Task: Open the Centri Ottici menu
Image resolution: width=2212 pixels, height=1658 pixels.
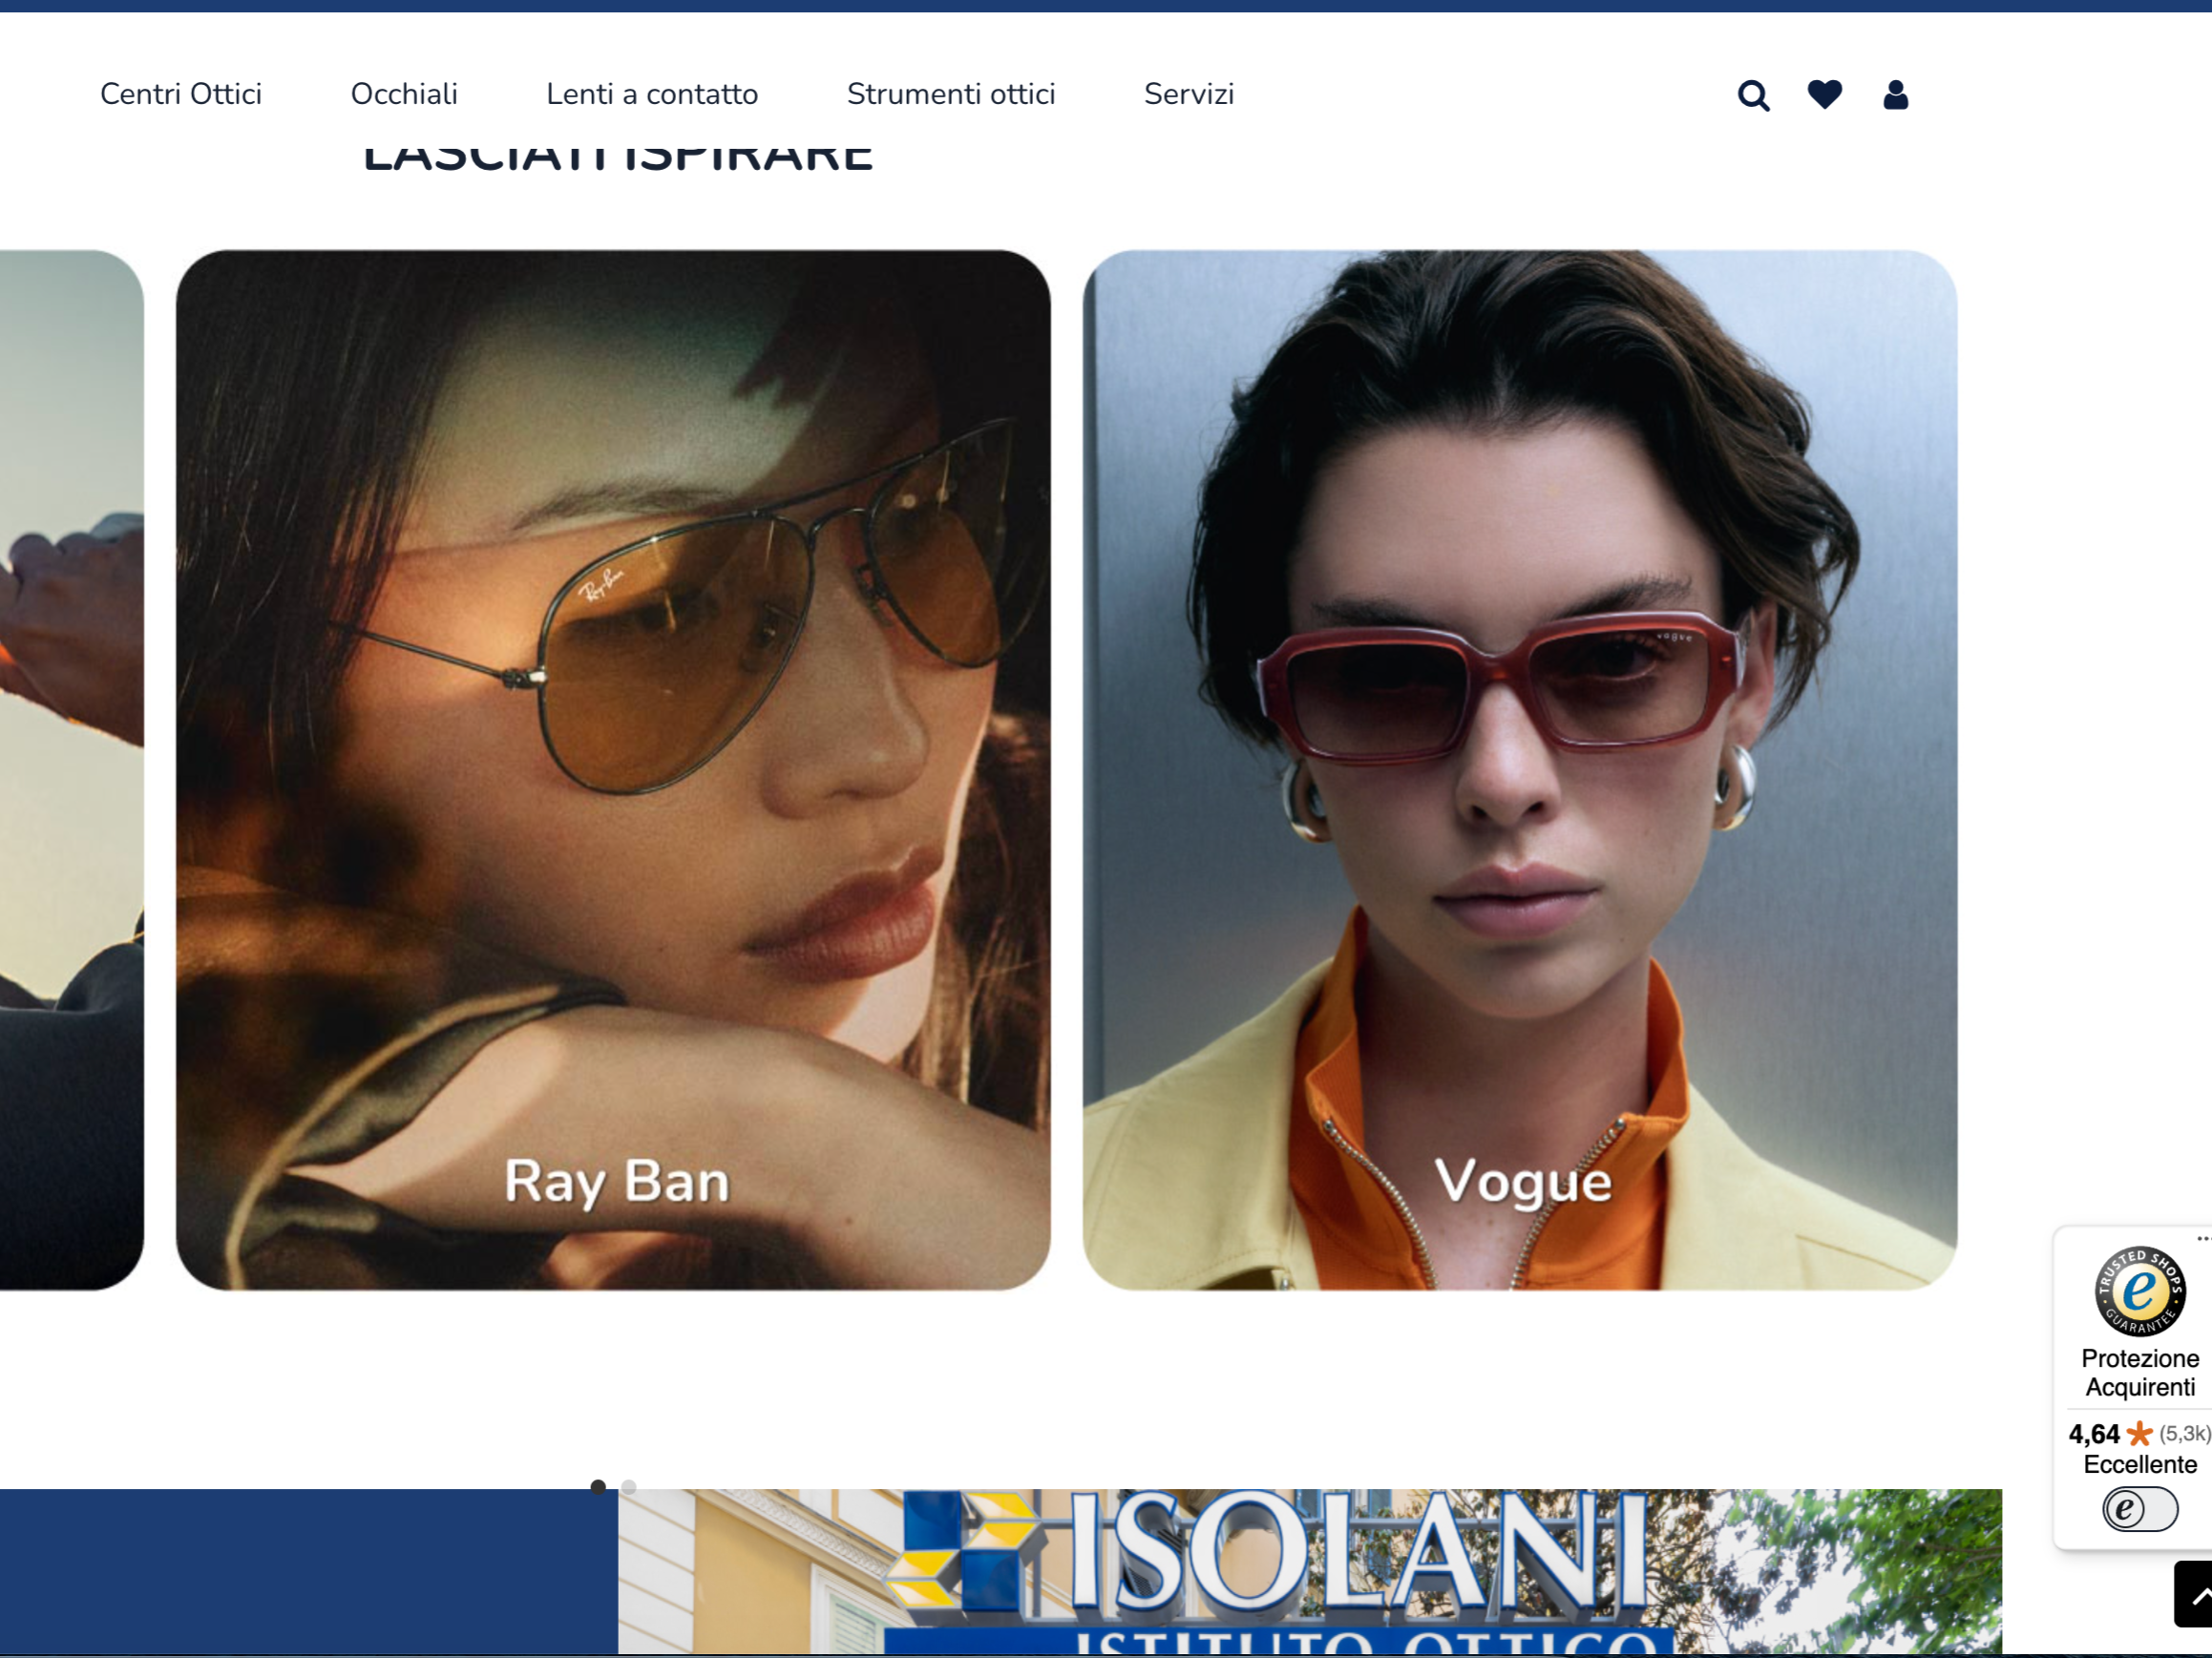Action: tap(181, 94)
